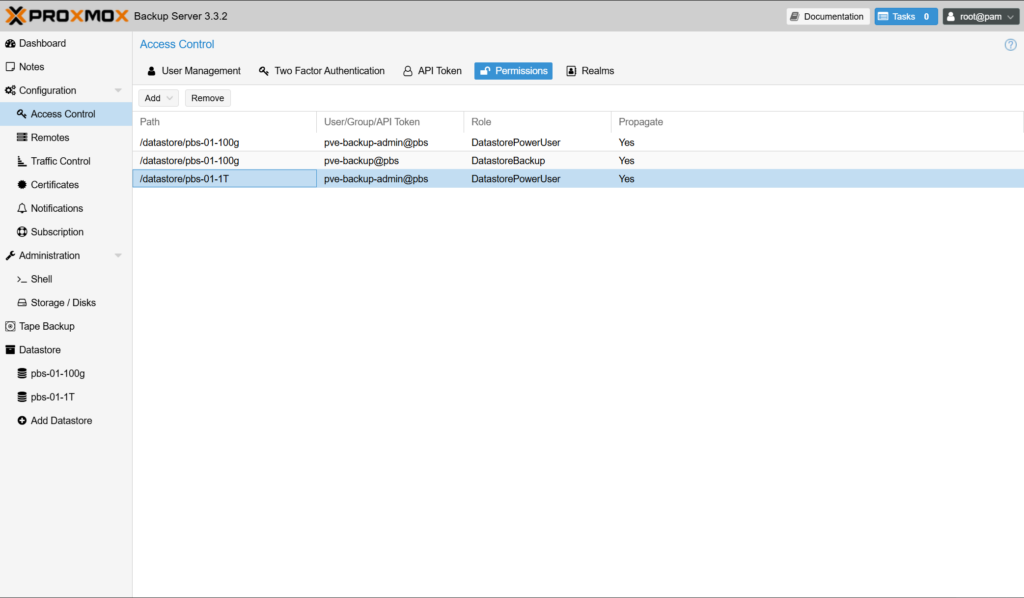Open Notifications settings

[x=57, y=208]
